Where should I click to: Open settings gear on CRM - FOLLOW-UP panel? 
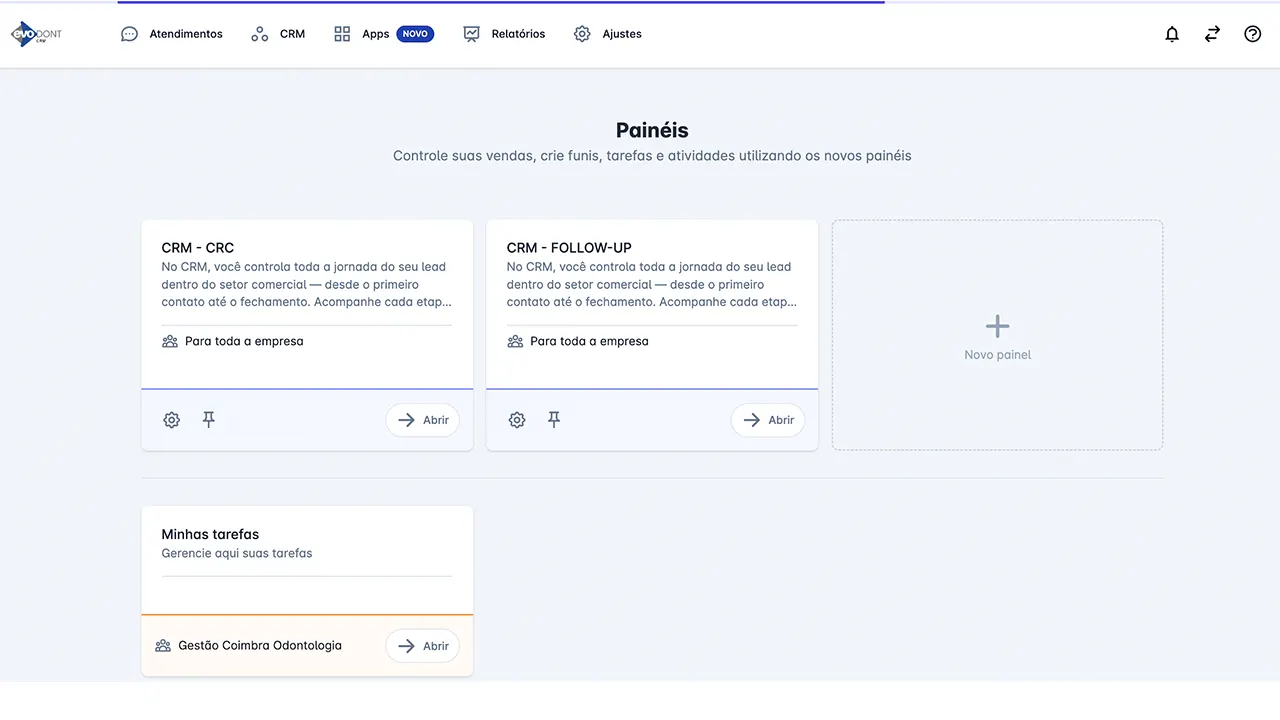pyautogui.click(x=517, y=420)
